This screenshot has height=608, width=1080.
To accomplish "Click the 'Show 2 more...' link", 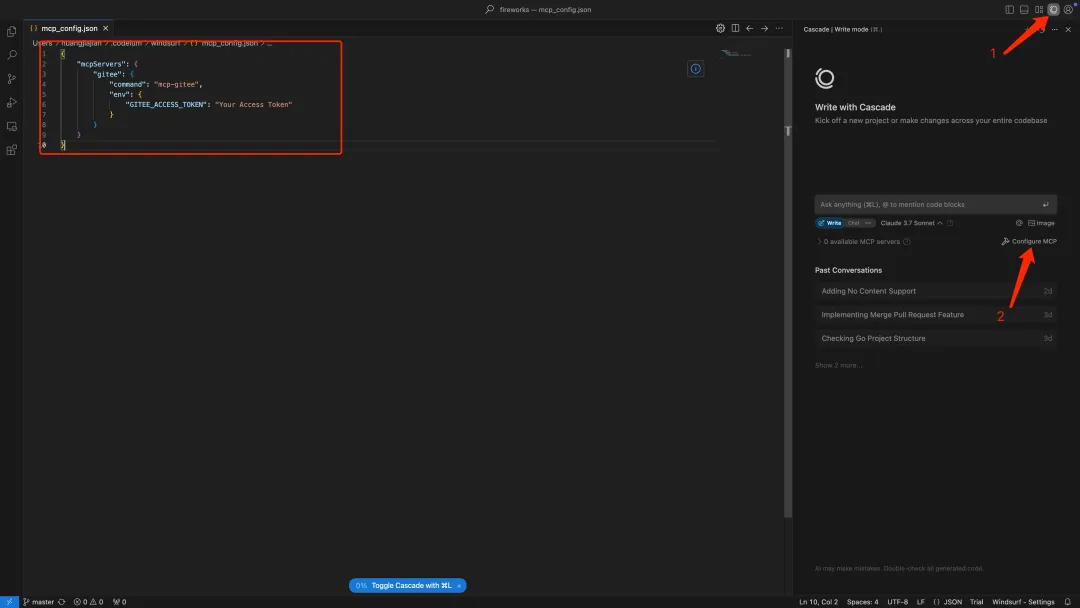I will click(x=838, y=365).
